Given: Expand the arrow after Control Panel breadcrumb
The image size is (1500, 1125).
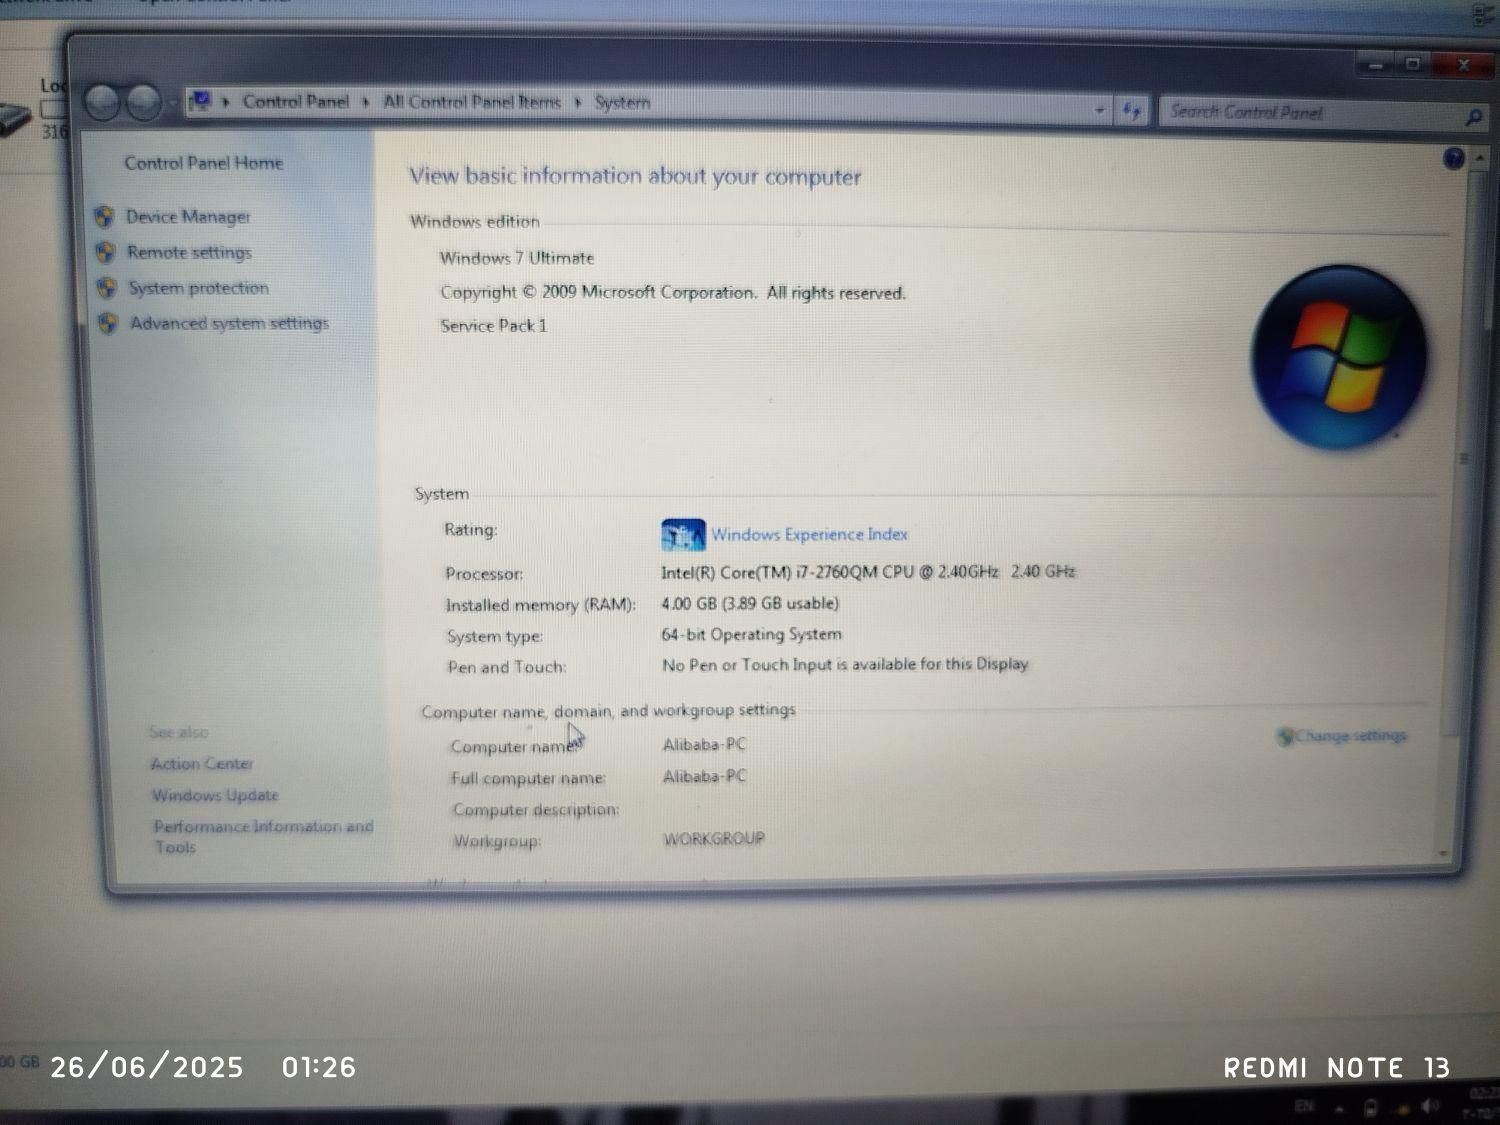Looking at the screenshot, I should tap(366, 101).
